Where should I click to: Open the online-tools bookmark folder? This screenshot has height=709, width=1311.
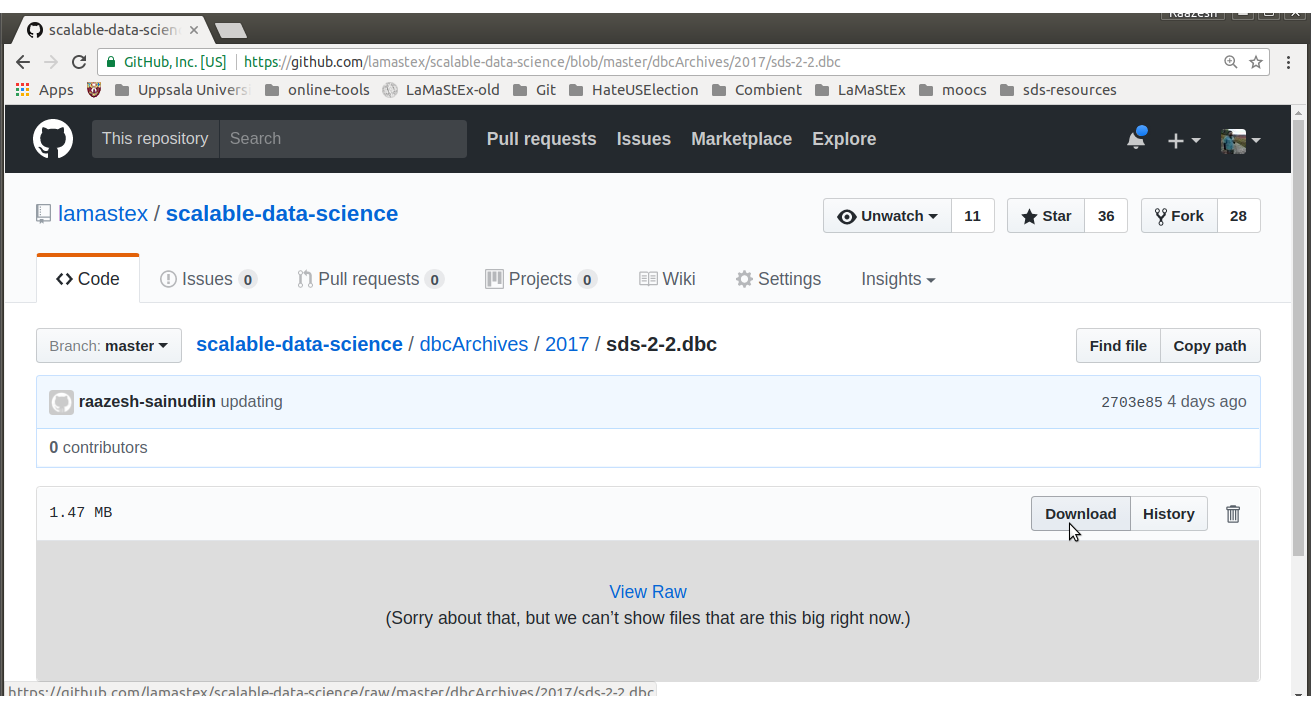pos(317,90)
